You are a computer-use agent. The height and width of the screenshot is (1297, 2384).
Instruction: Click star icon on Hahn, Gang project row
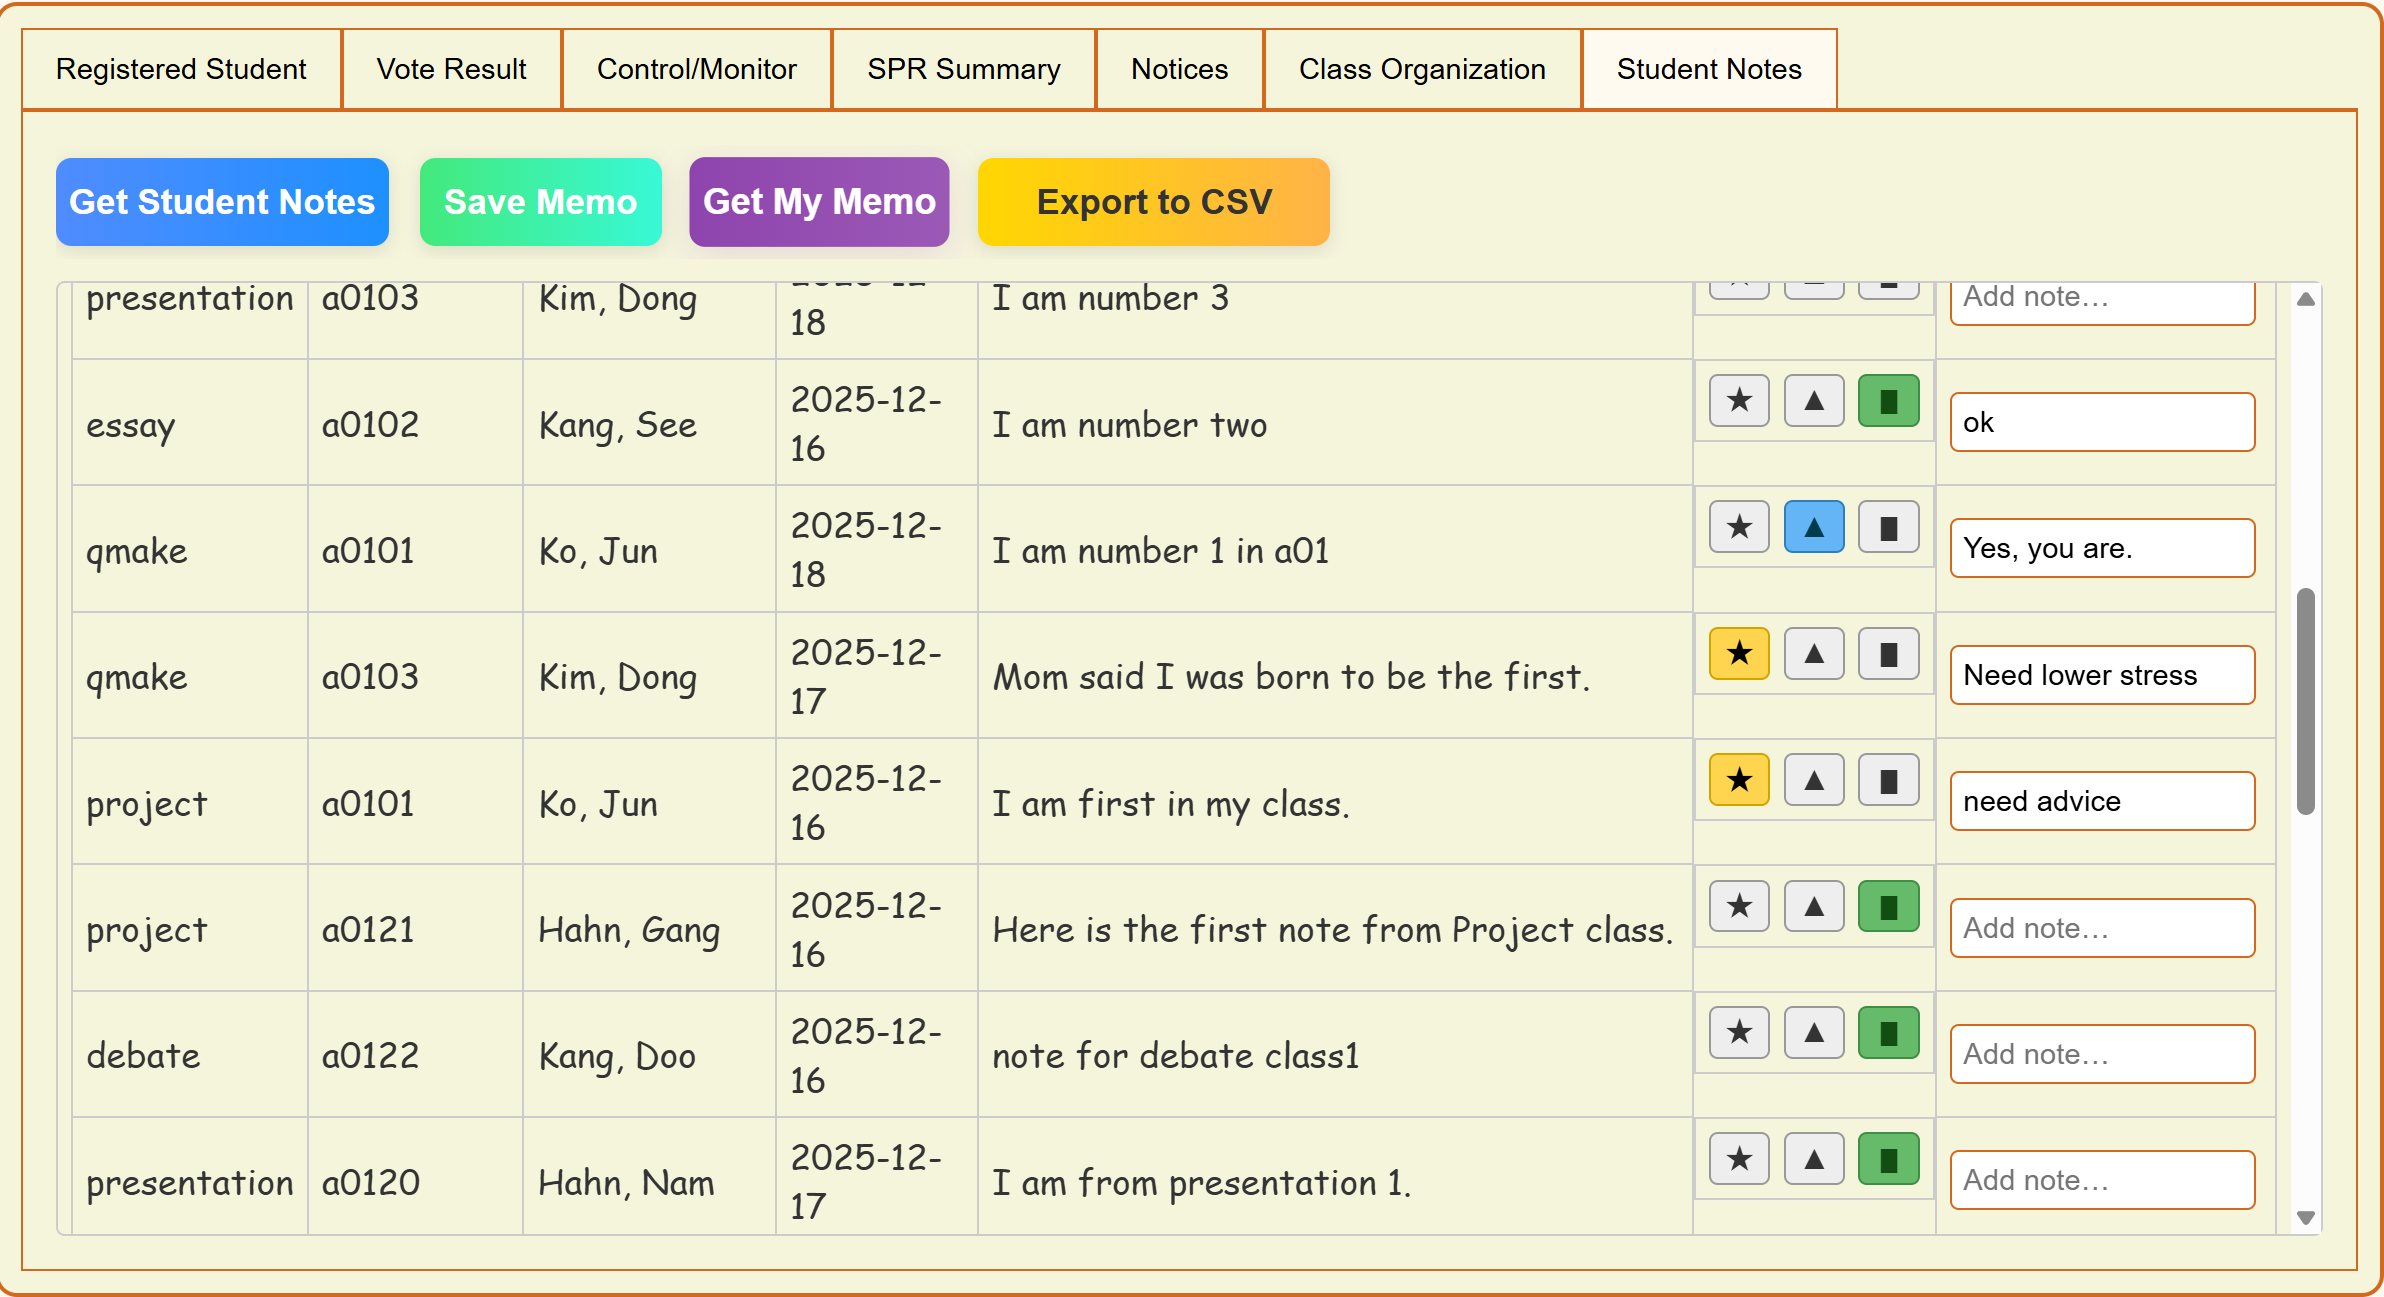(1739, 906)
